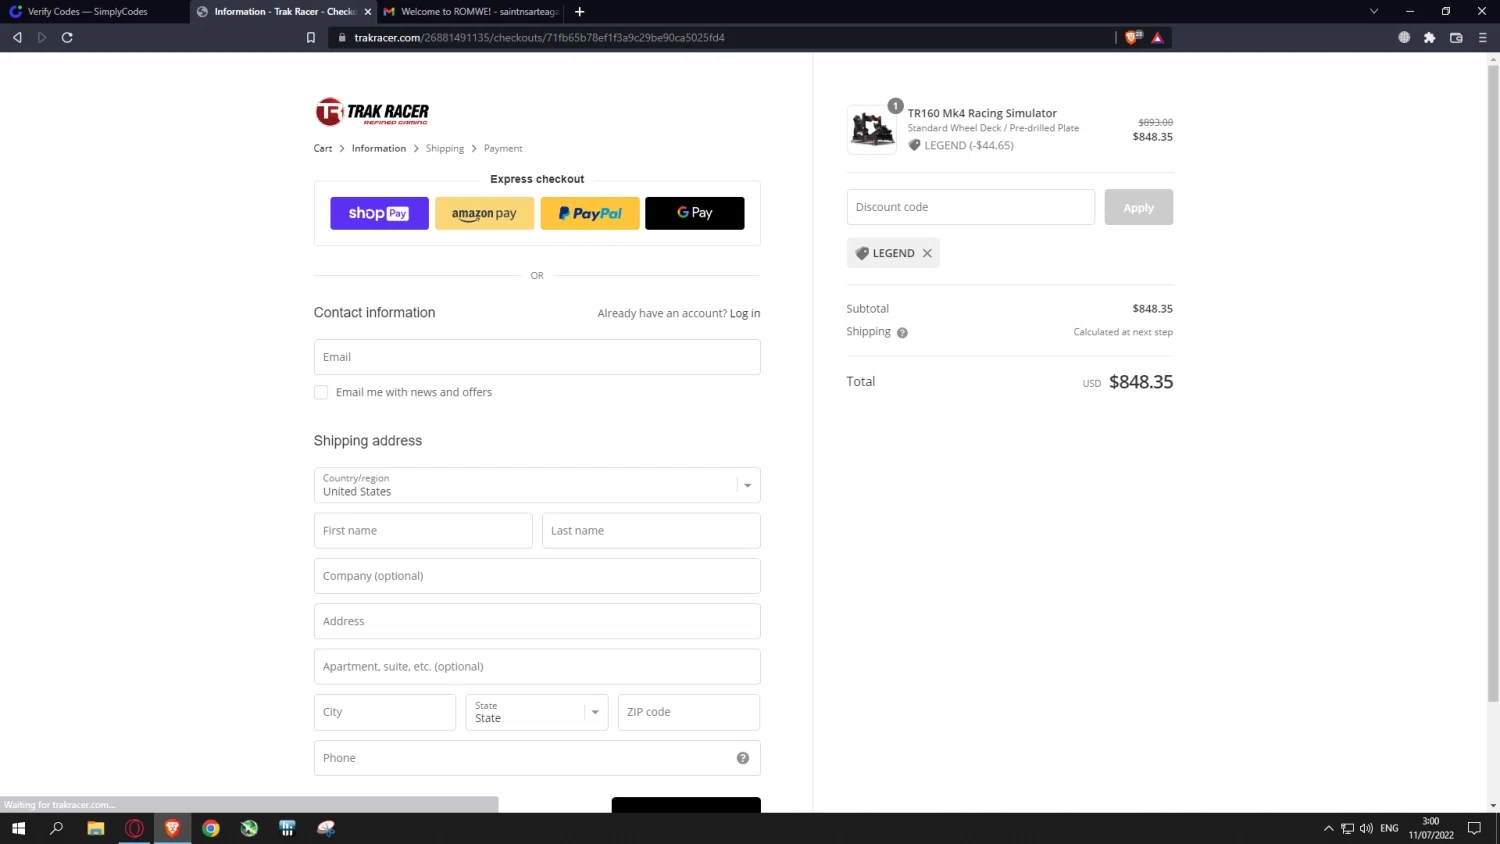Open Chrome from taskbar

[x=211, y=828]
